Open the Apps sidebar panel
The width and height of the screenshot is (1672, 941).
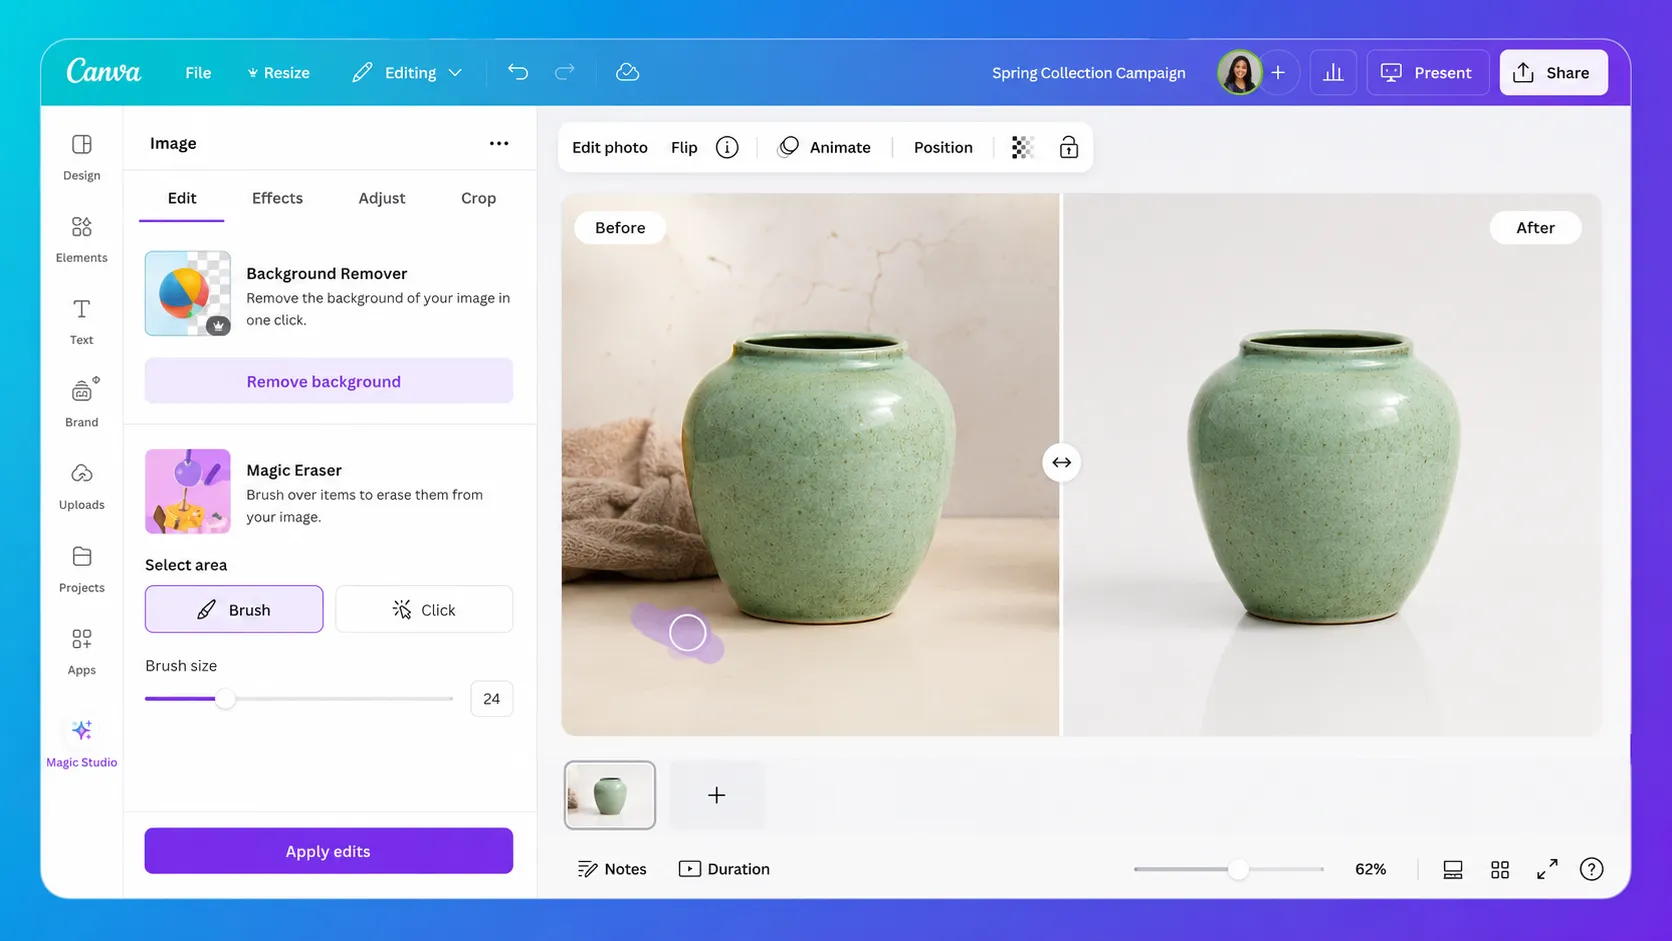pos(82,652)
